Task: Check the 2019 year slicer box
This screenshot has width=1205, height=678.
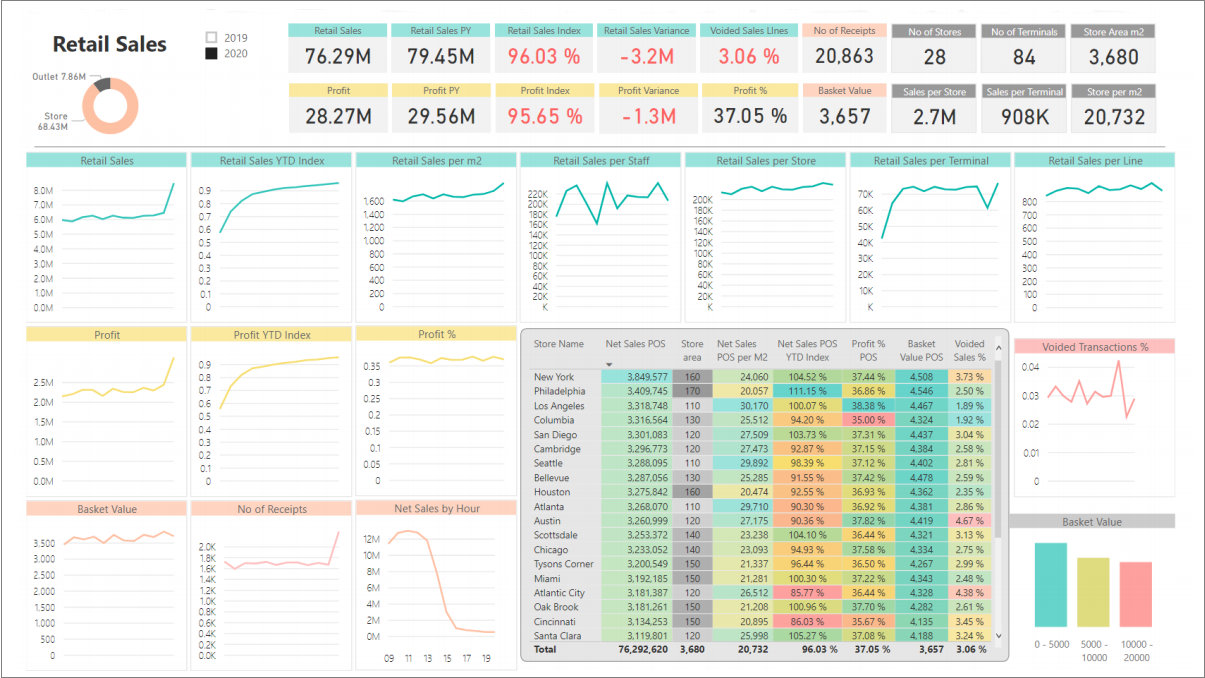Action: click(211, 38)
